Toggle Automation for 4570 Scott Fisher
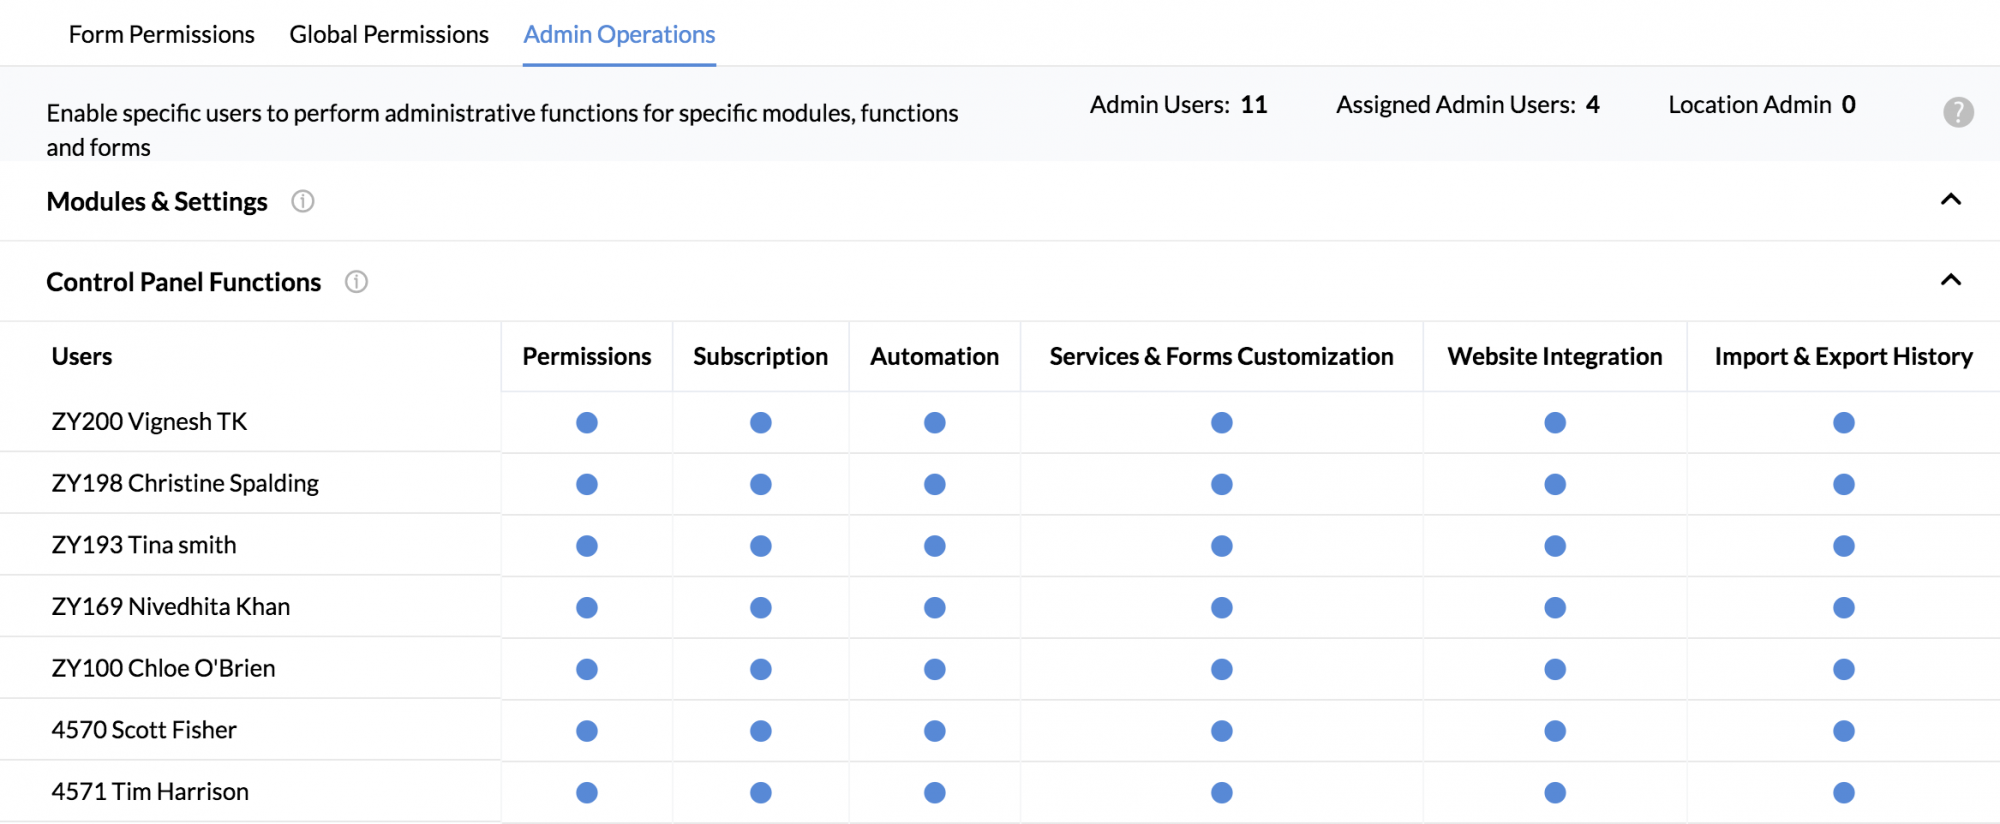 935,731
